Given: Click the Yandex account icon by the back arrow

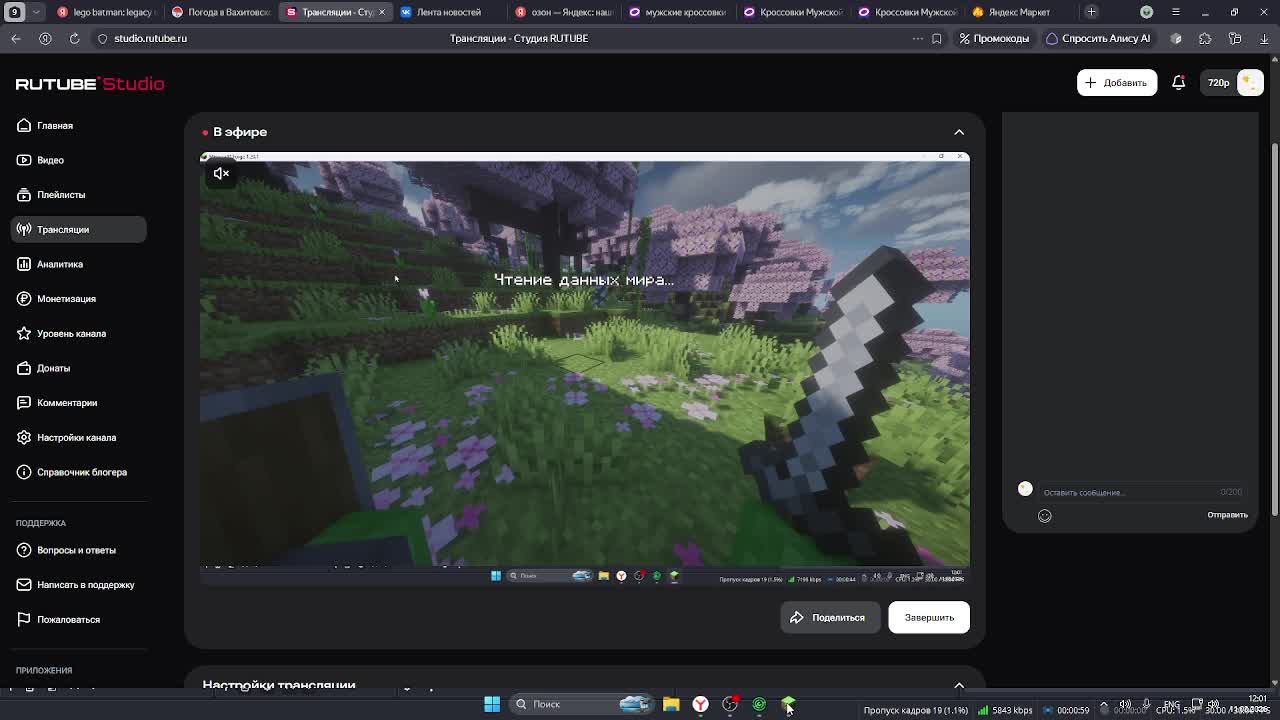Looking at the screenshot, I should 45,38.
